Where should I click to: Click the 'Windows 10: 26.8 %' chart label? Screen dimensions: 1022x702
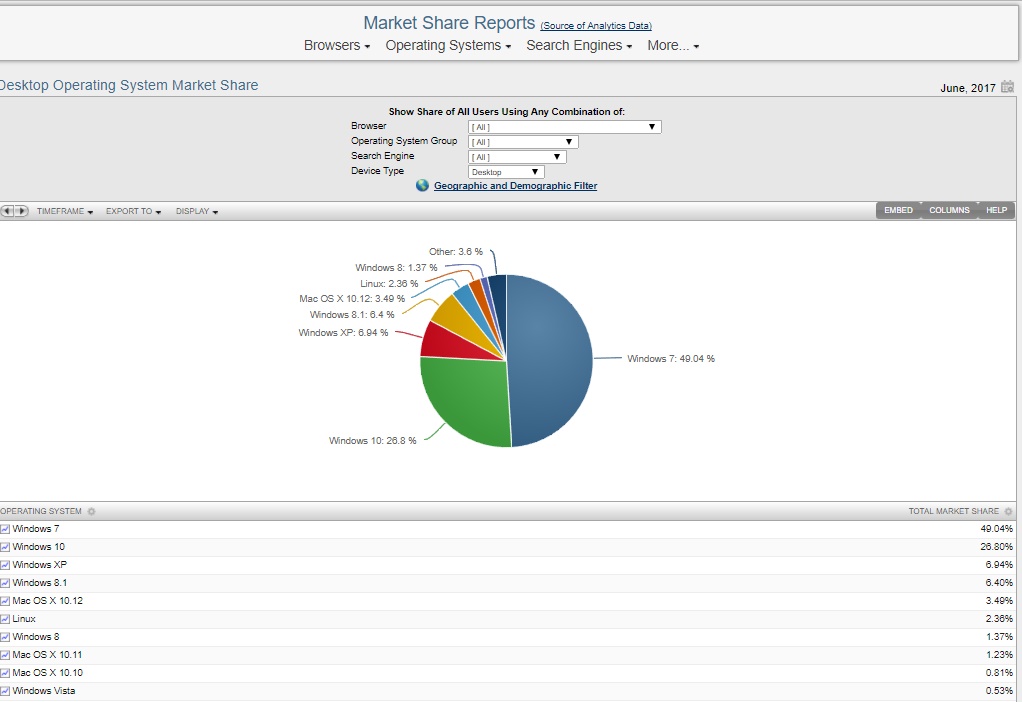point(372,441)
